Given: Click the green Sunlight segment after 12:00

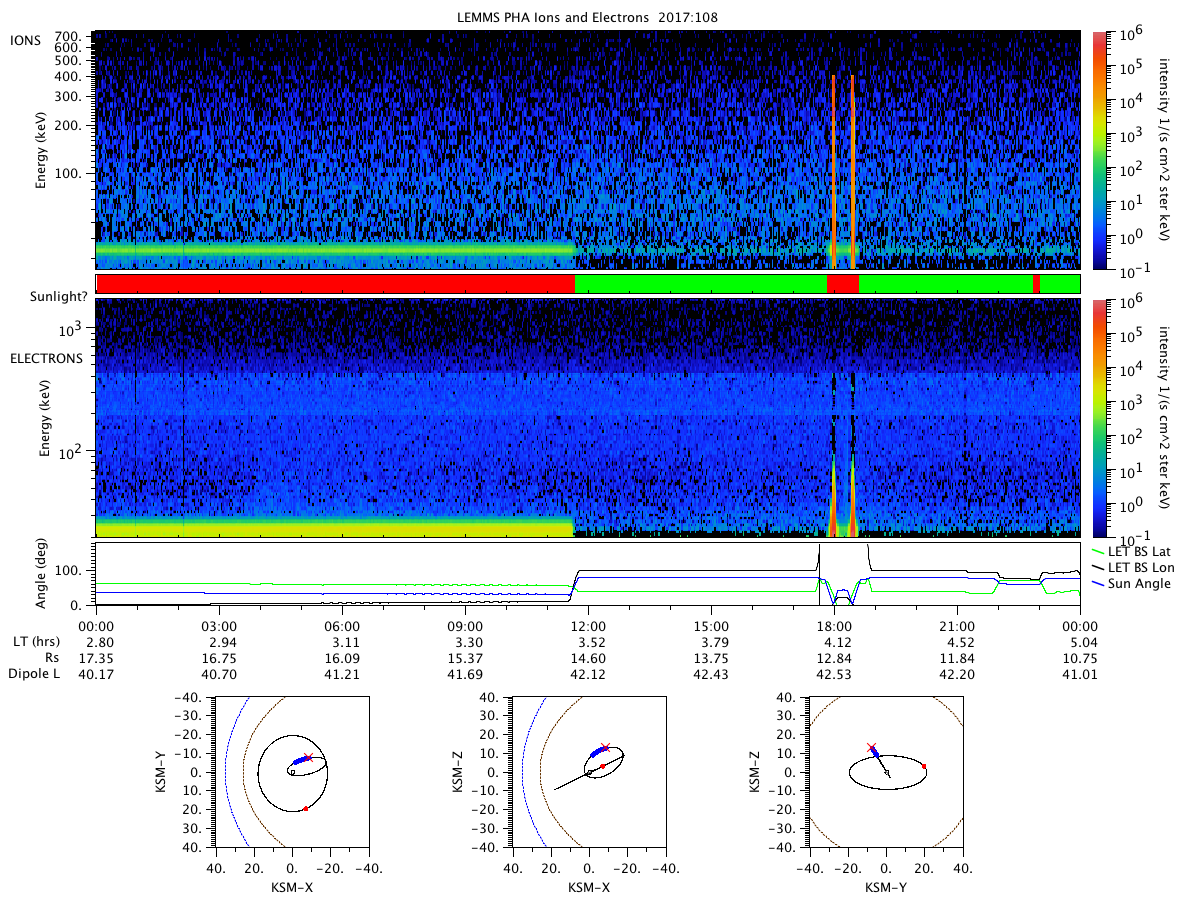Looking at the screenshot, I should 701,284.
